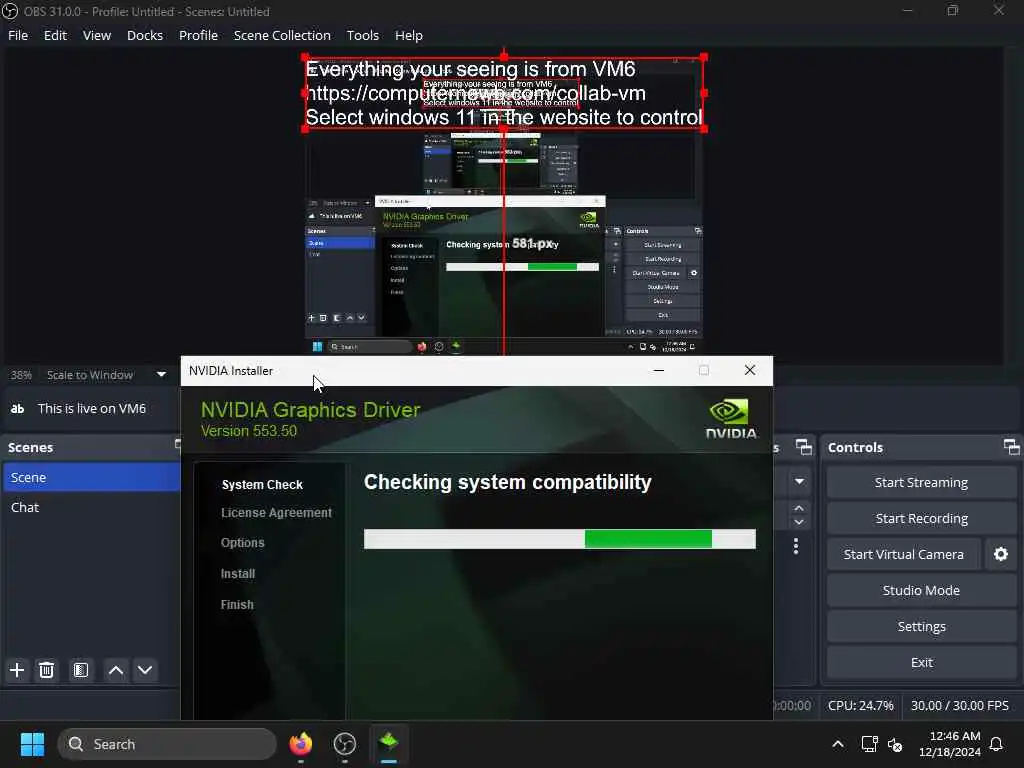Image resolution: width=1024 pixels, height=768 pixels.
Task: Enable Studio Mode
Action: coord(921,590)
